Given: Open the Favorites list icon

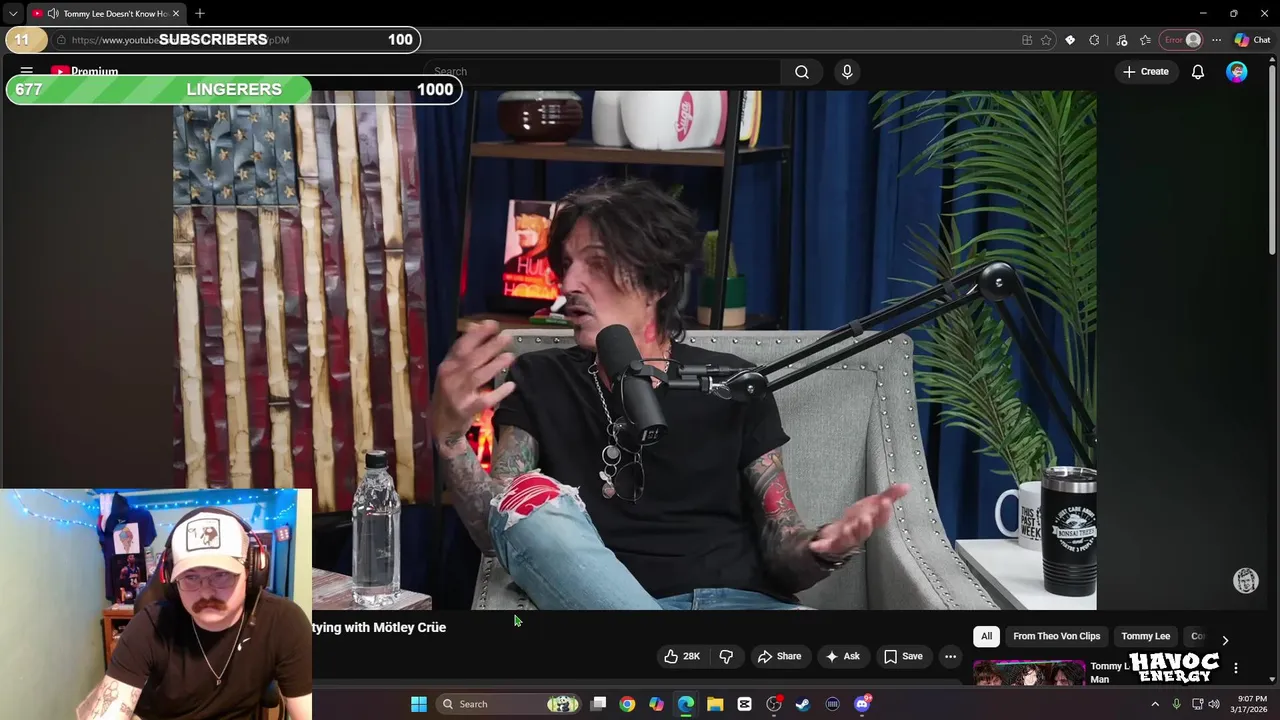Looking at the screenshot, I should tap(1145, 40).
